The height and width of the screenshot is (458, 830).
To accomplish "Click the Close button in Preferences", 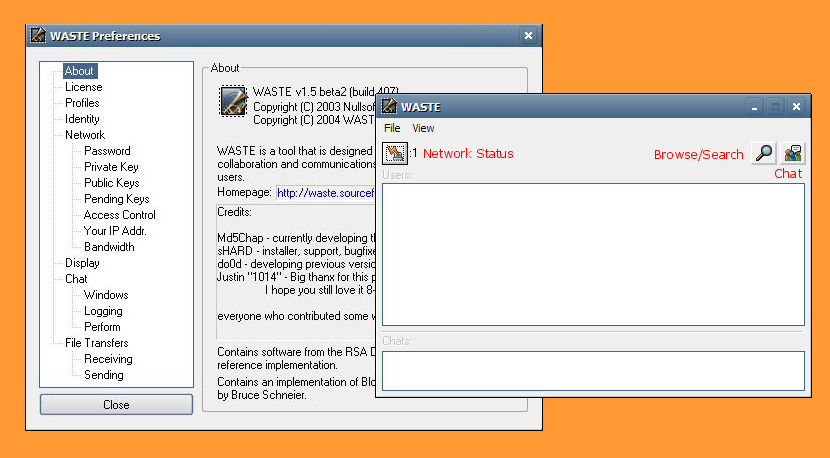I will (x=116, y=405).
